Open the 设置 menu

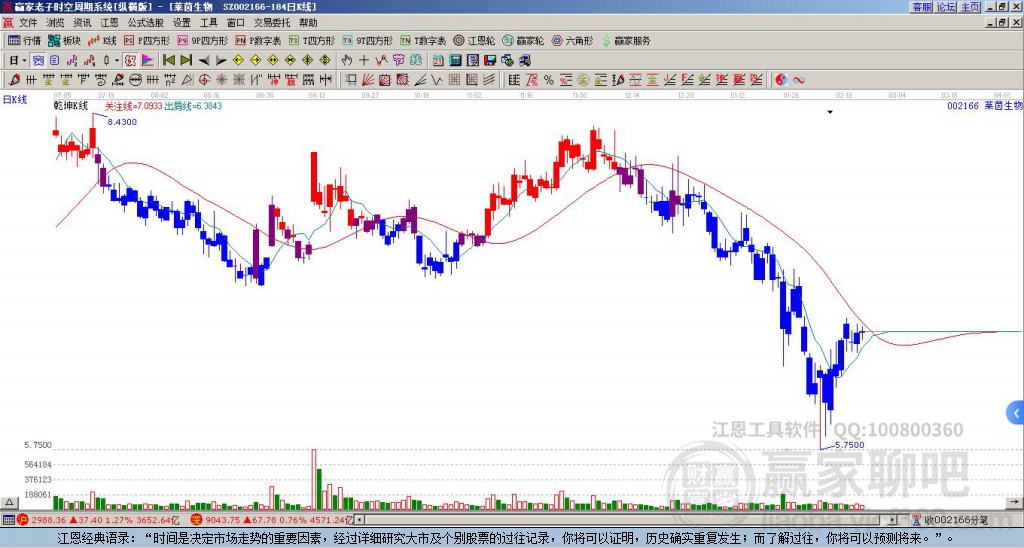tap(182, 23)
